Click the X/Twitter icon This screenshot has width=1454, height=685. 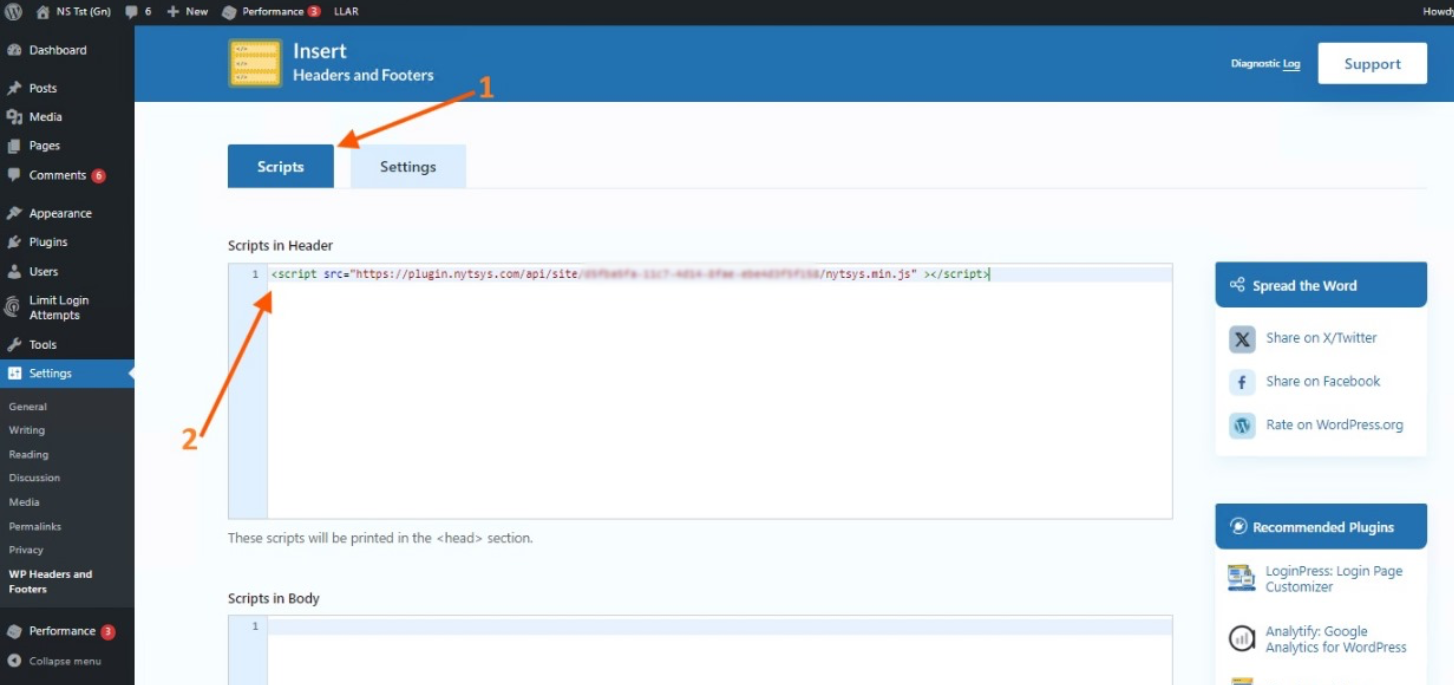[1242, 339]
